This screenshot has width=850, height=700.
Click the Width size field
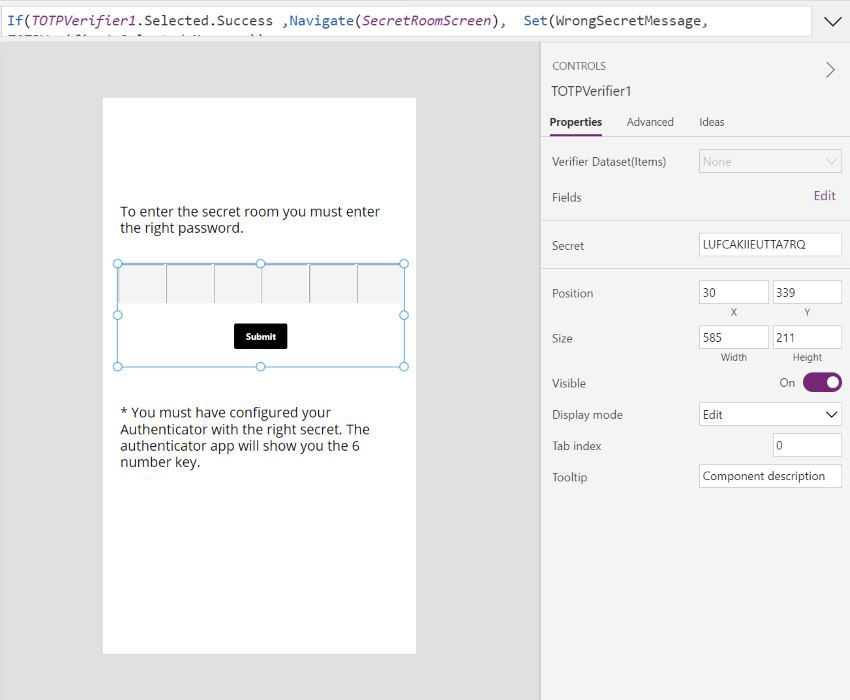click(x=733, y=337)
